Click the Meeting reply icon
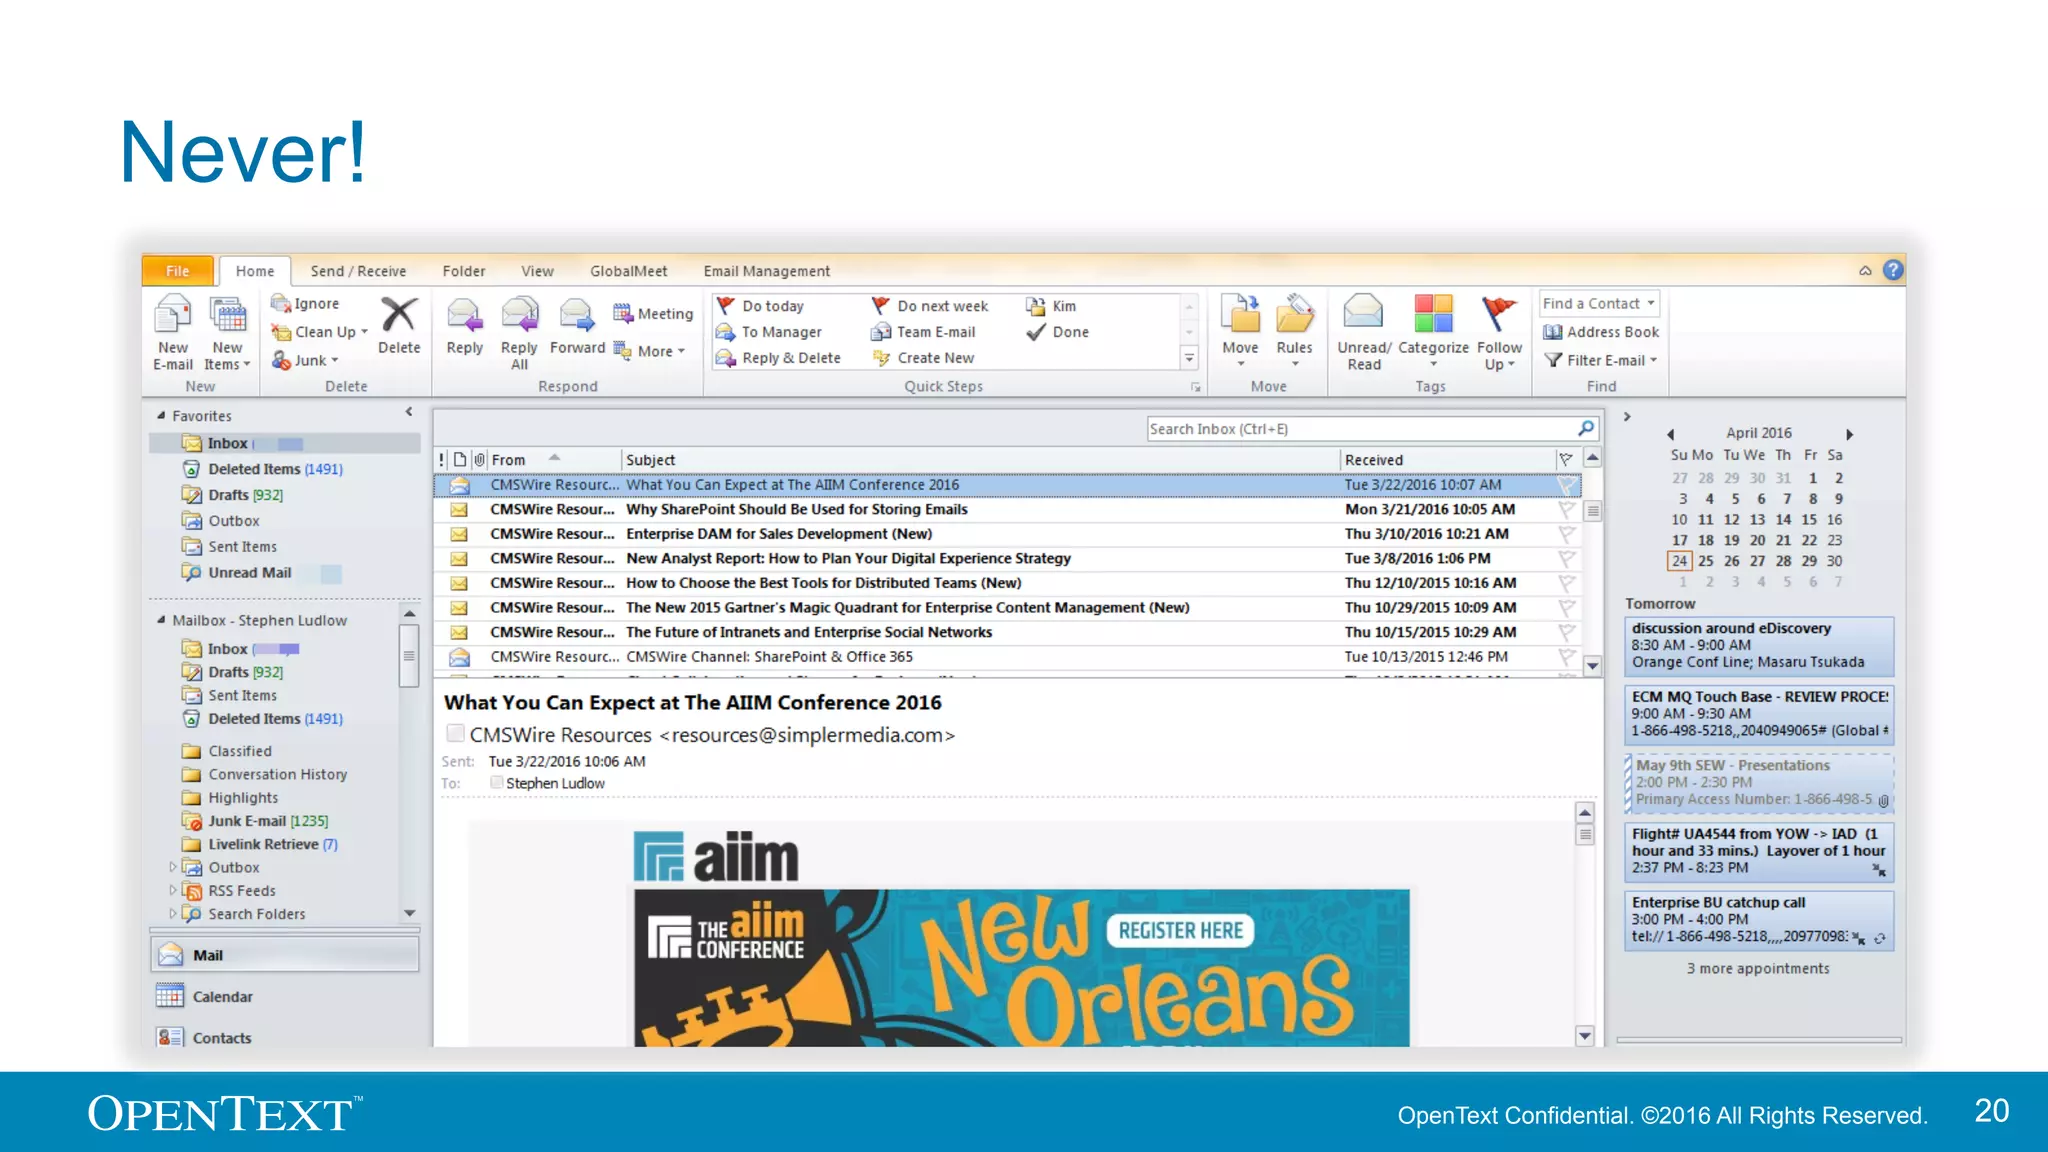The width and height of the screenshot is (2048, 1152). tap(623, 313)
